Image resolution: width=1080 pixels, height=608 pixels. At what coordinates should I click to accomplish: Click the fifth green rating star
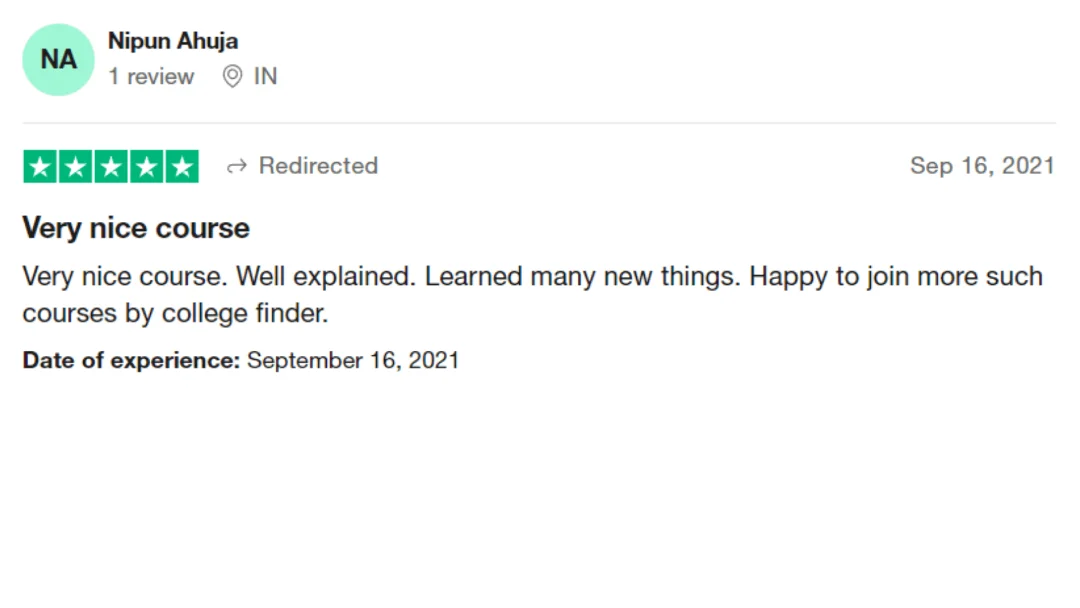pyautogui.click(x=182, y=167)
